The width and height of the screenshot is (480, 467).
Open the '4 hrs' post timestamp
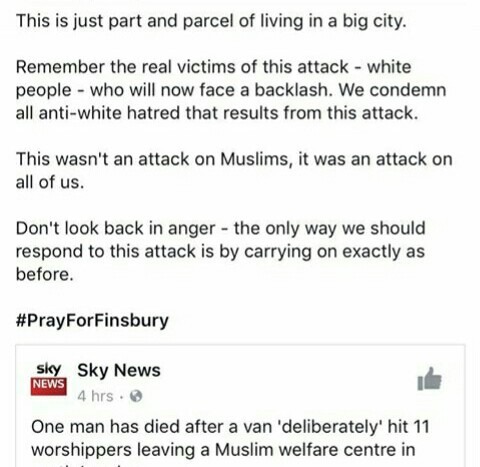coord(95,396)
